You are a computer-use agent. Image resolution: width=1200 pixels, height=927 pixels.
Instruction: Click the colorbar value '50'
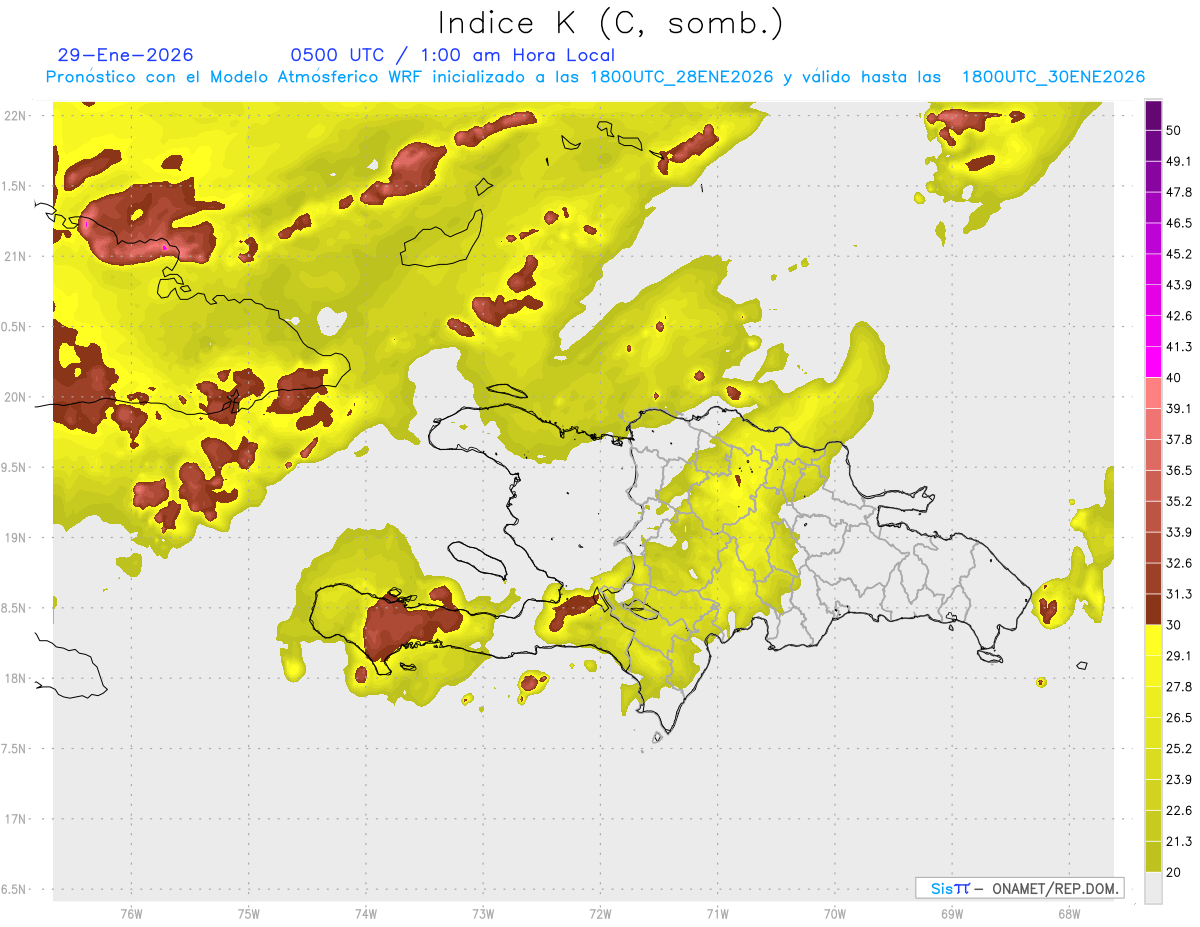[1175, 131]
